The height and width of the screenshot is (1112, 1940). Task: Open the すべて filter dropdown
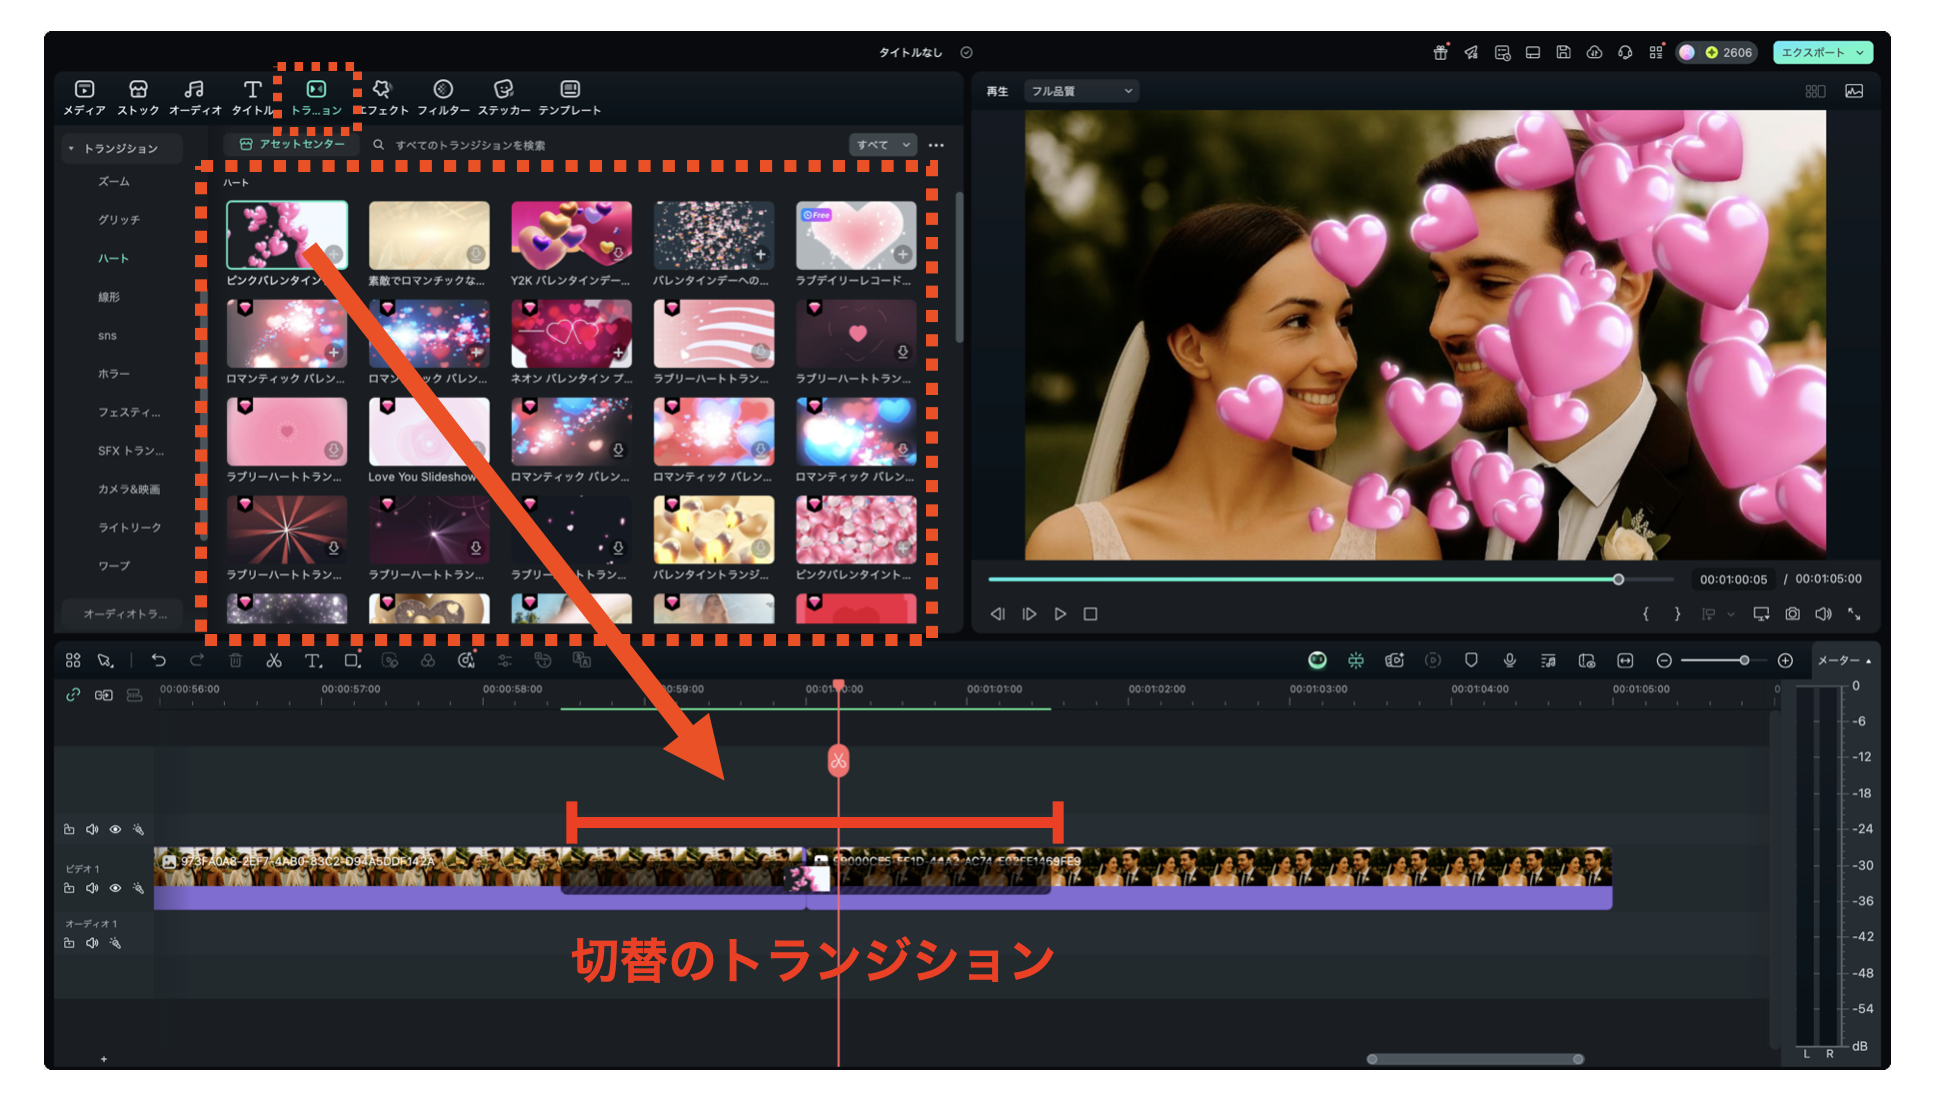[x=884, y=145]
